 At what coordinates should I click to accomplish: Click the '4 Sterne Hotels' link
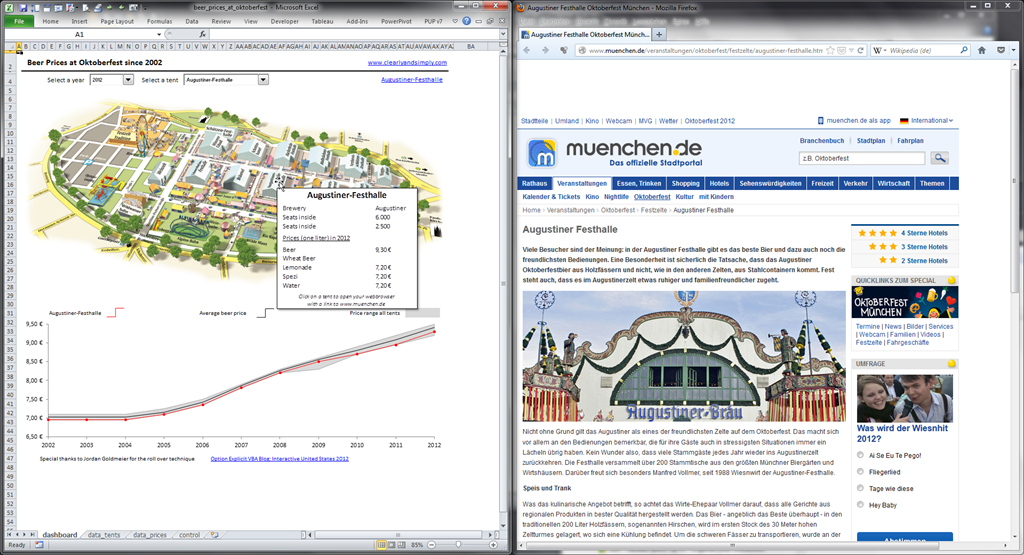point(924,233)
